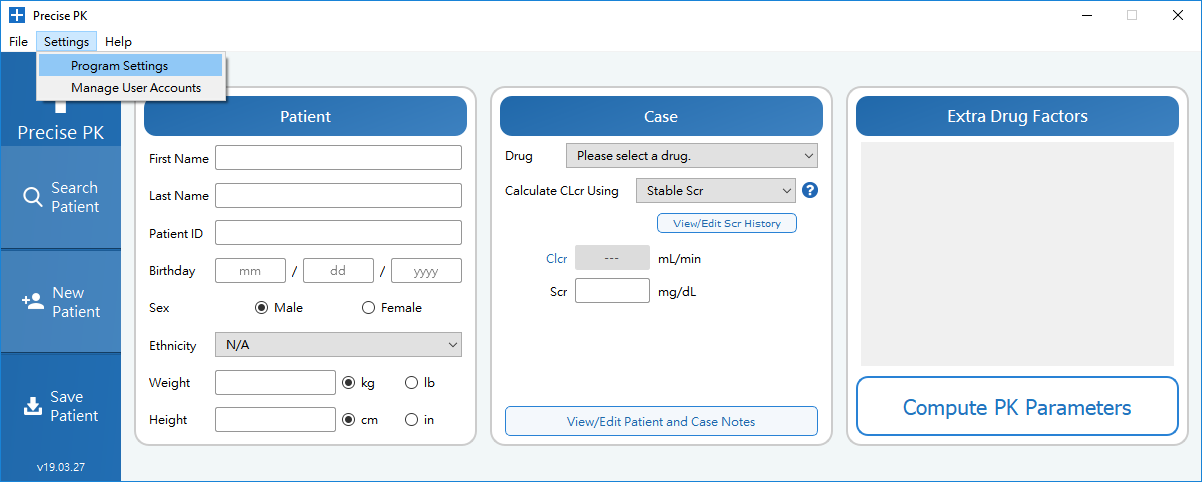Focus the First Name input field
1202x482 pixels.
point(338,158)
